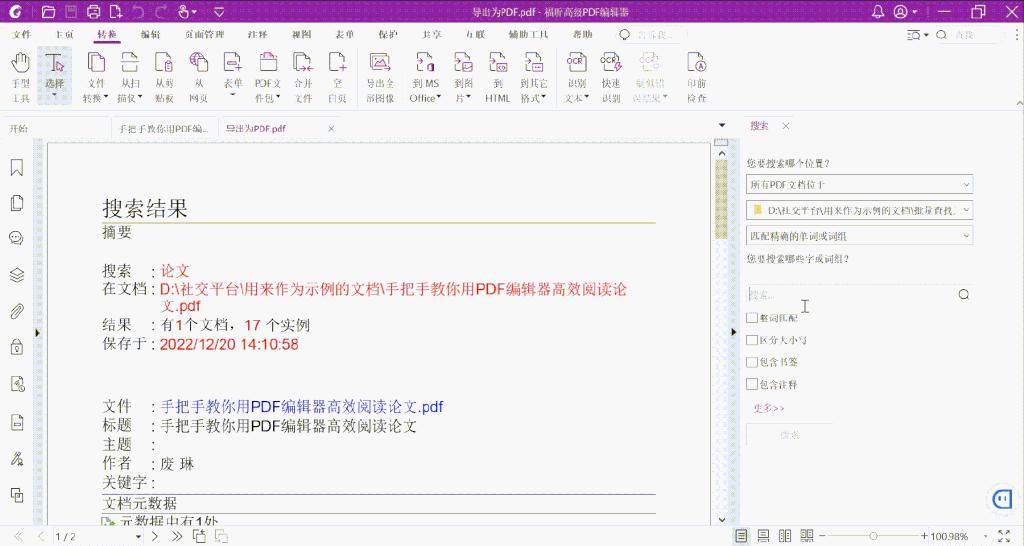Click the zoom in plus button

click(924, 536)
